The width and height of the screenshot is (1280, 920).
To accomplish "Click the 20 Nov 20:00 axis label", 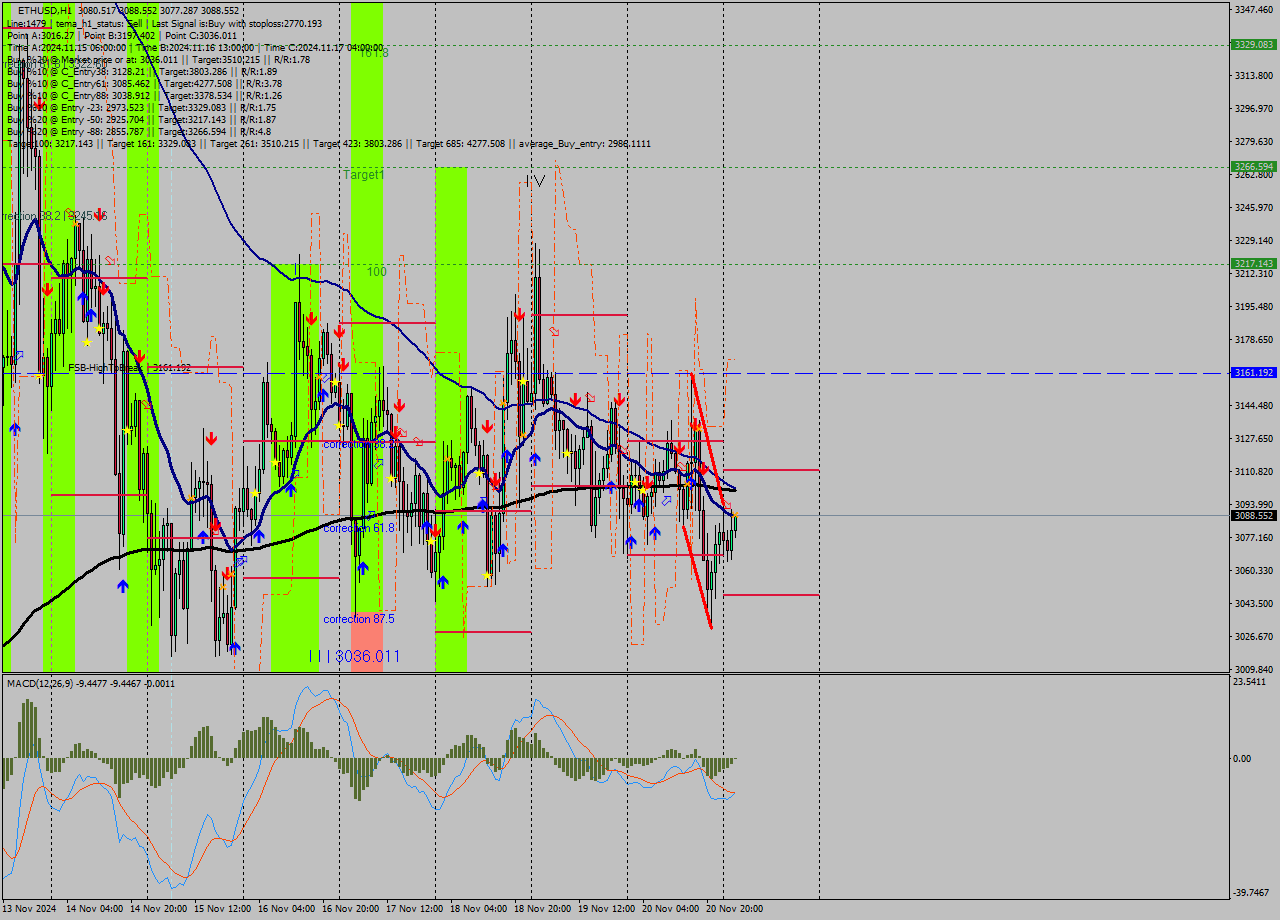I will (737, 906).
